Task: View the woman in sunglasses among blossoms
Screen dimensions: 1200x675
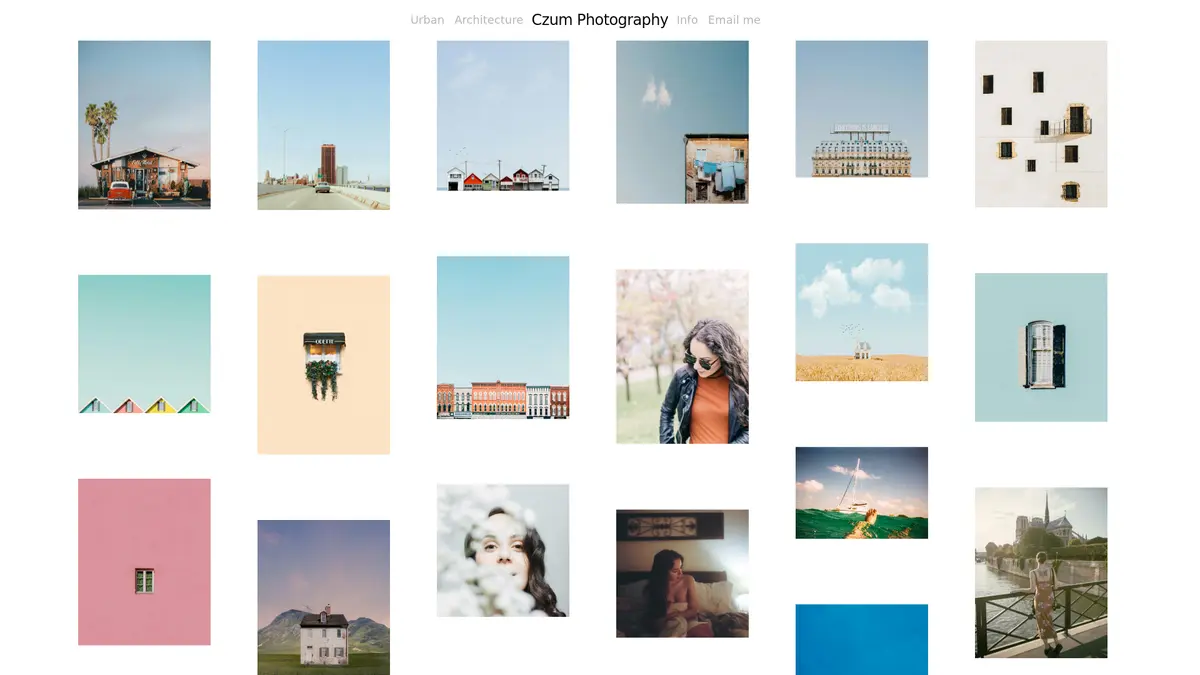Action: pos(681,356)
